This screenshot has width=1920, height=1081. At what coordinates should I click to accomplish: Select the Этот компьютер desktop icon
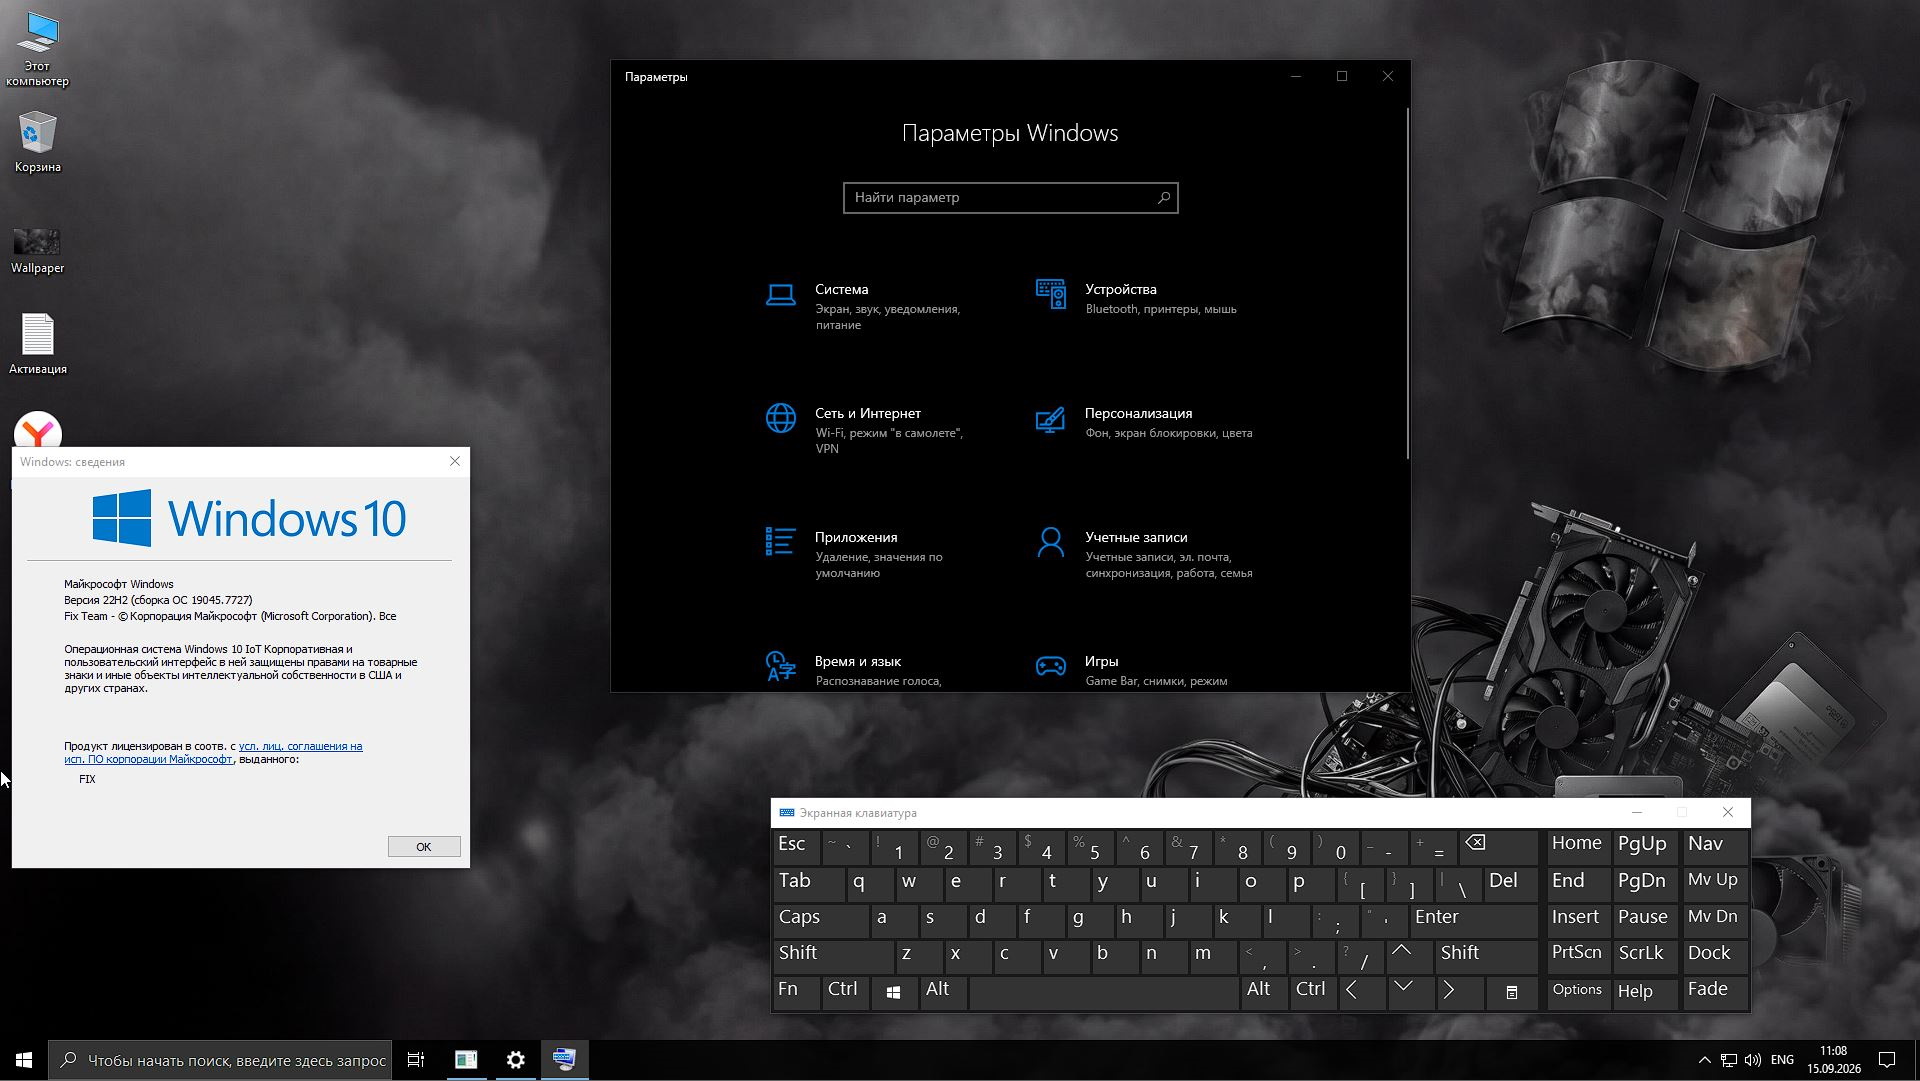click(x=38, y=49)
